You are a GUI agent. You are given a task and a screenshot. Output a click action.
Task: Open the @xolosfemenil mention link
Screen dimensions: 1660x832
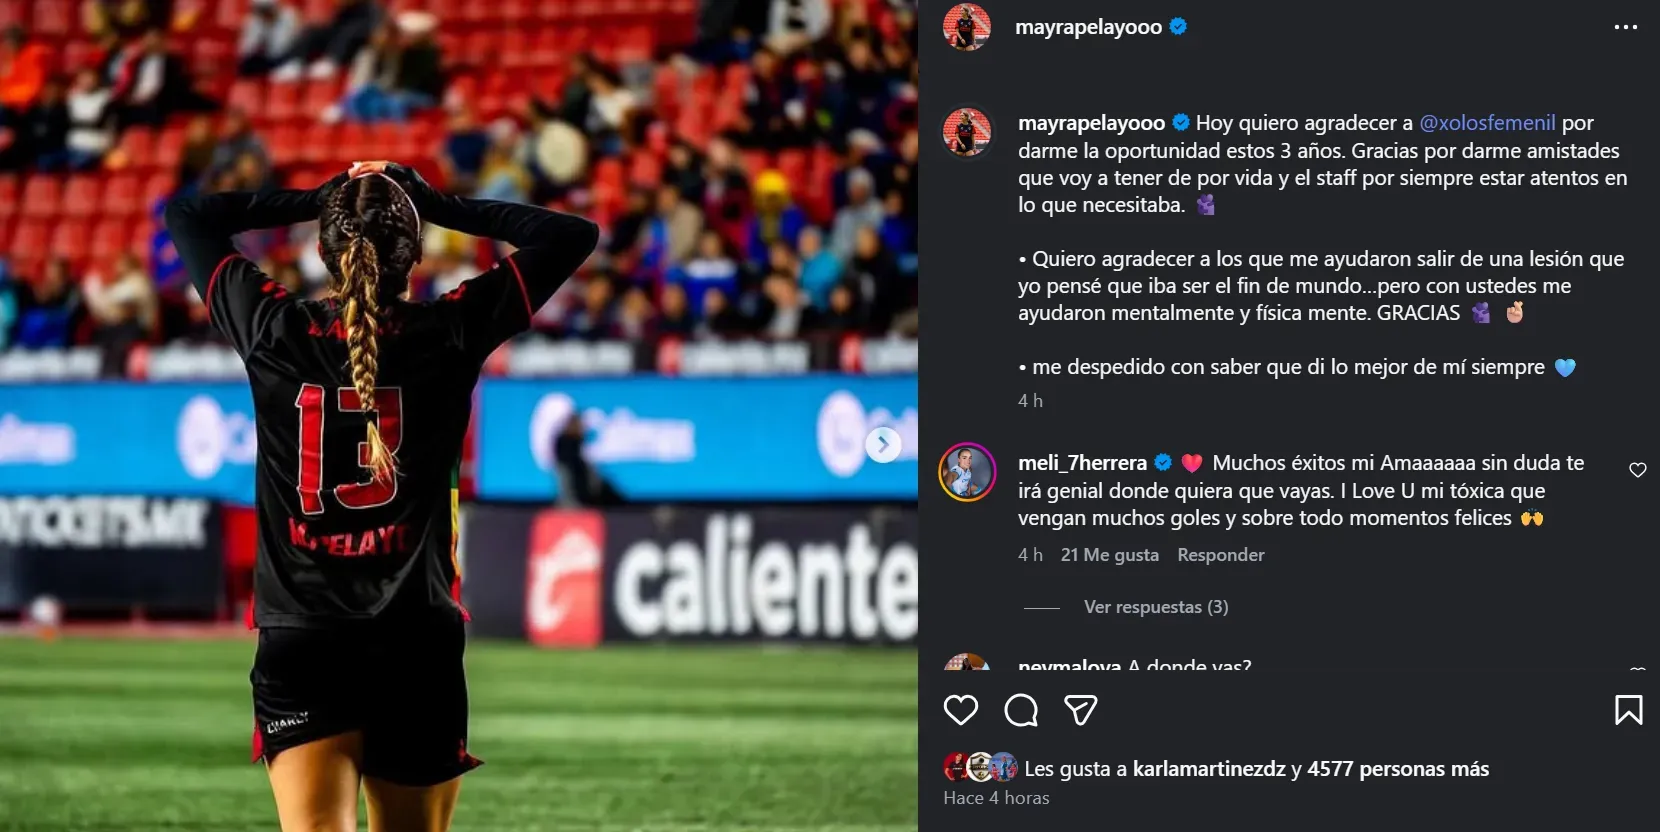point(1487,123)
